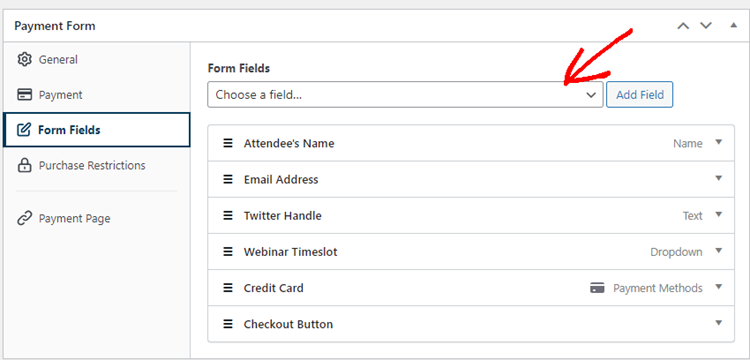The image size is (750, 360).
Task: Expand the Email Address field arrow
Action: click(x=718, y=178)
